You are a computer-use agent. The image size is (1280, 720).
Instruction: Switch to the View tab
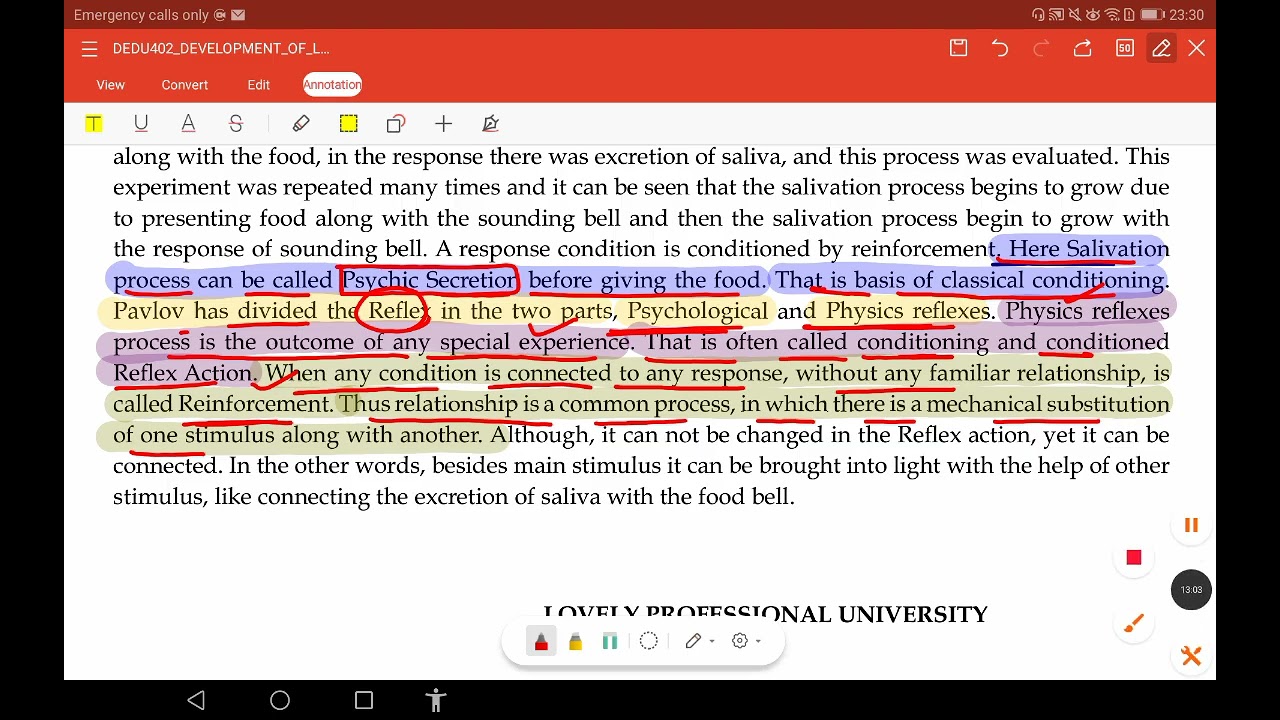110,85
